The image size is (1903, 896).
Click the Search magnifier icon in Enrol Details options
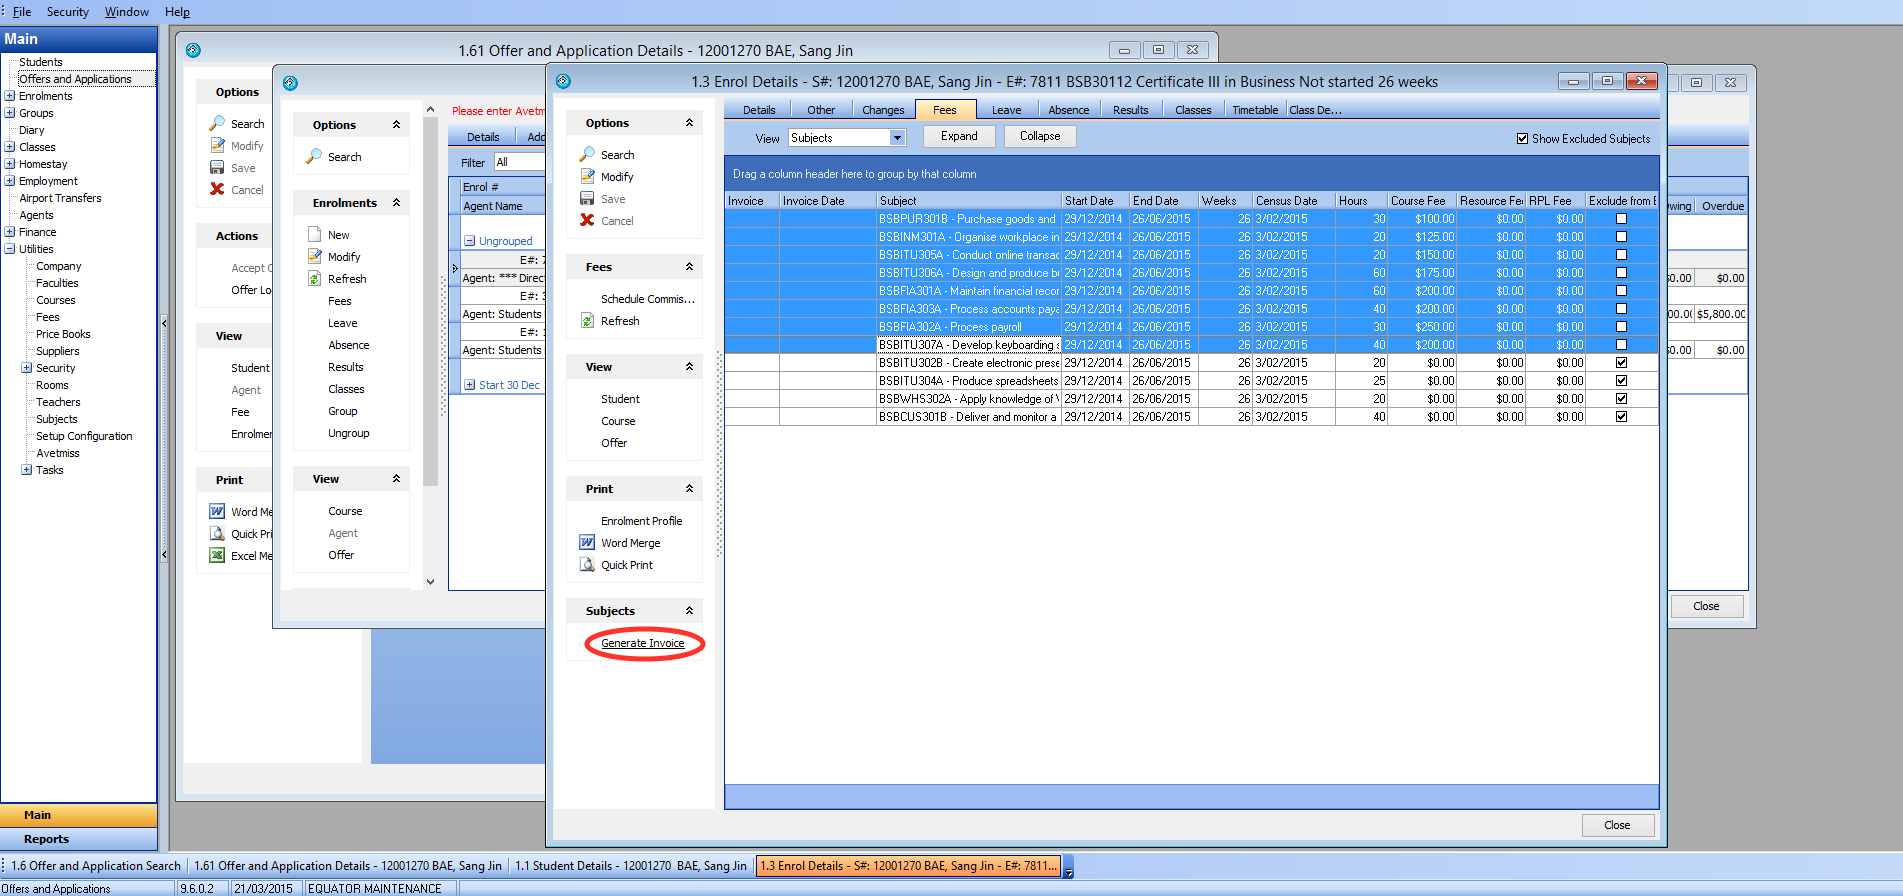coord(587,155)
